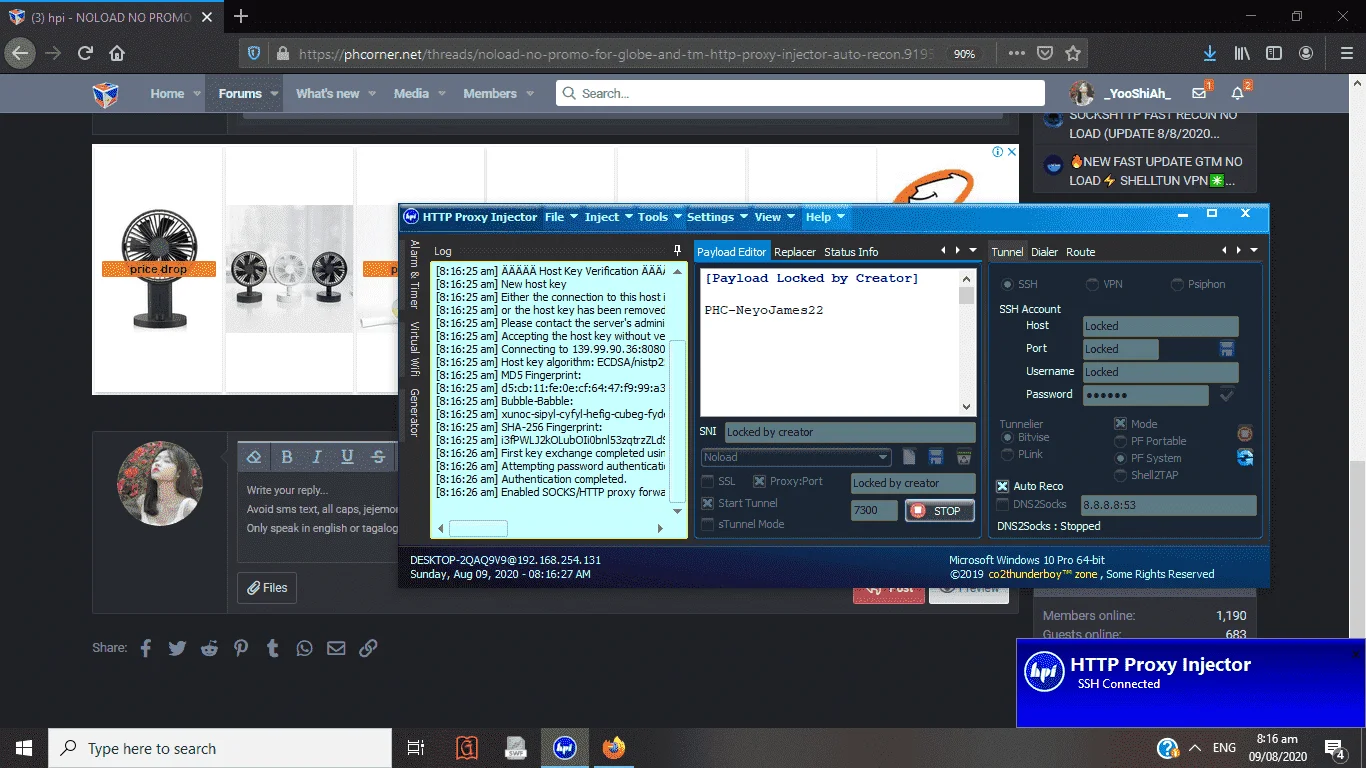
Task: Switch to the Status Info tab
Action: [x=851, y=252]
